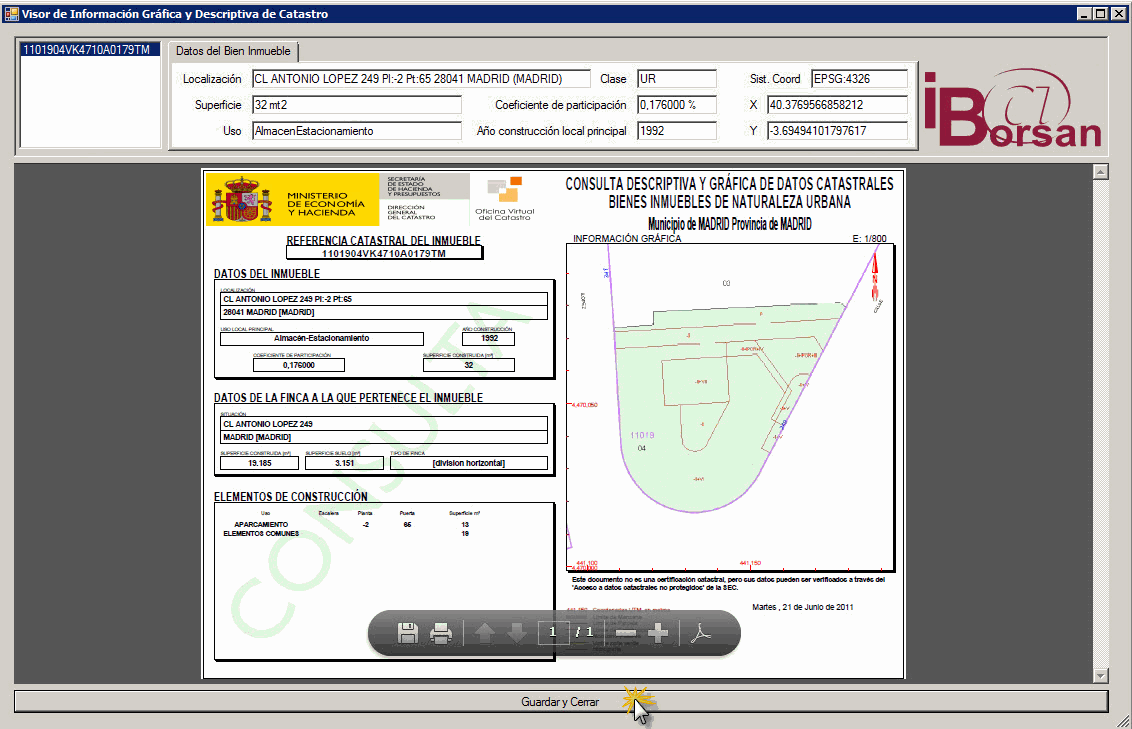
Task: Click the scroll up arrow of document viewer
Action: click(x=1101, y=172)
